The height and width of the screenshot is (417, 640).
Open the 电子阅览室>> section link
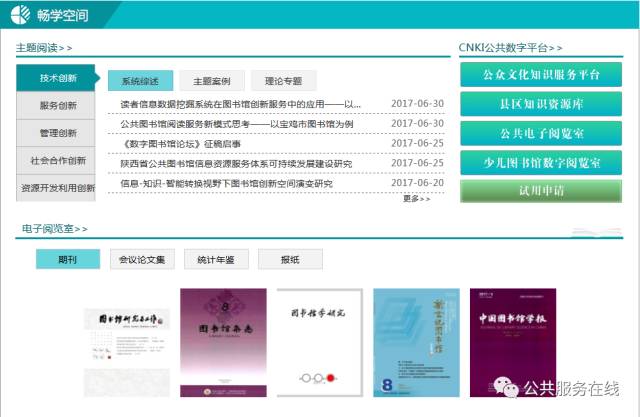(x=55, y=228)
